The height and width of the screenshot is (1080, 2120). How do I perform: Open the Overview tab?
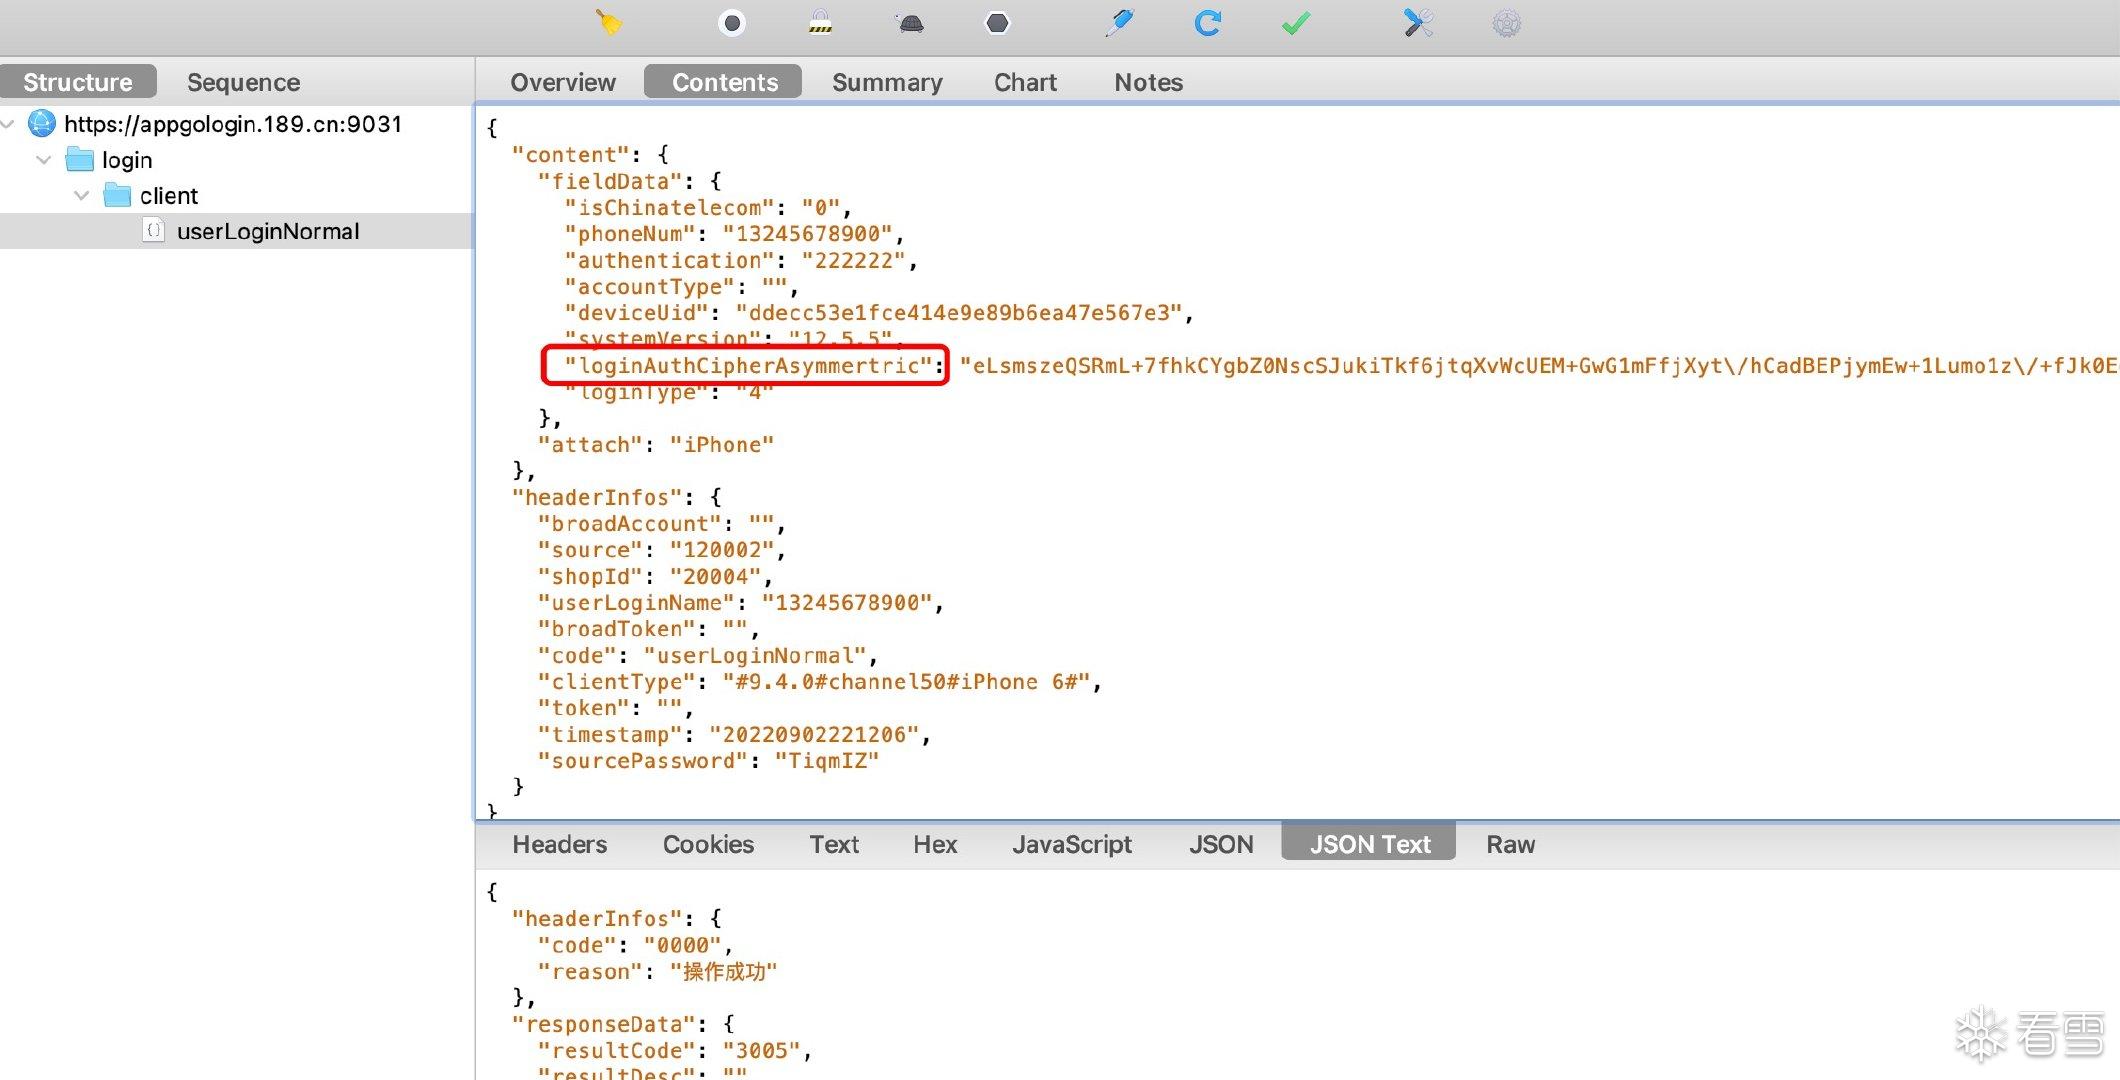click(563, 82)
